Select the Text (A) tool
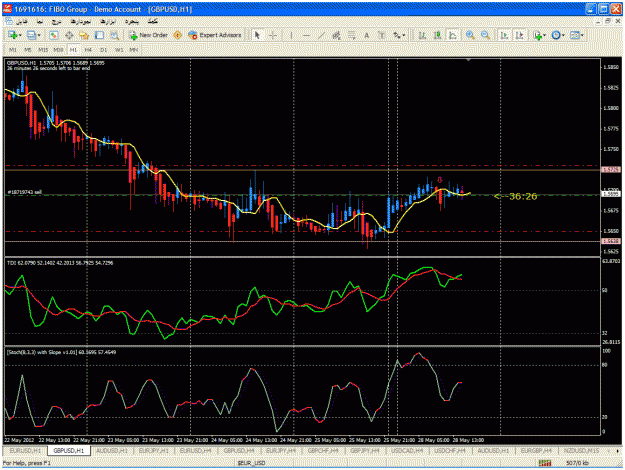This screenshot has height=470, width=625. point(367,35)
